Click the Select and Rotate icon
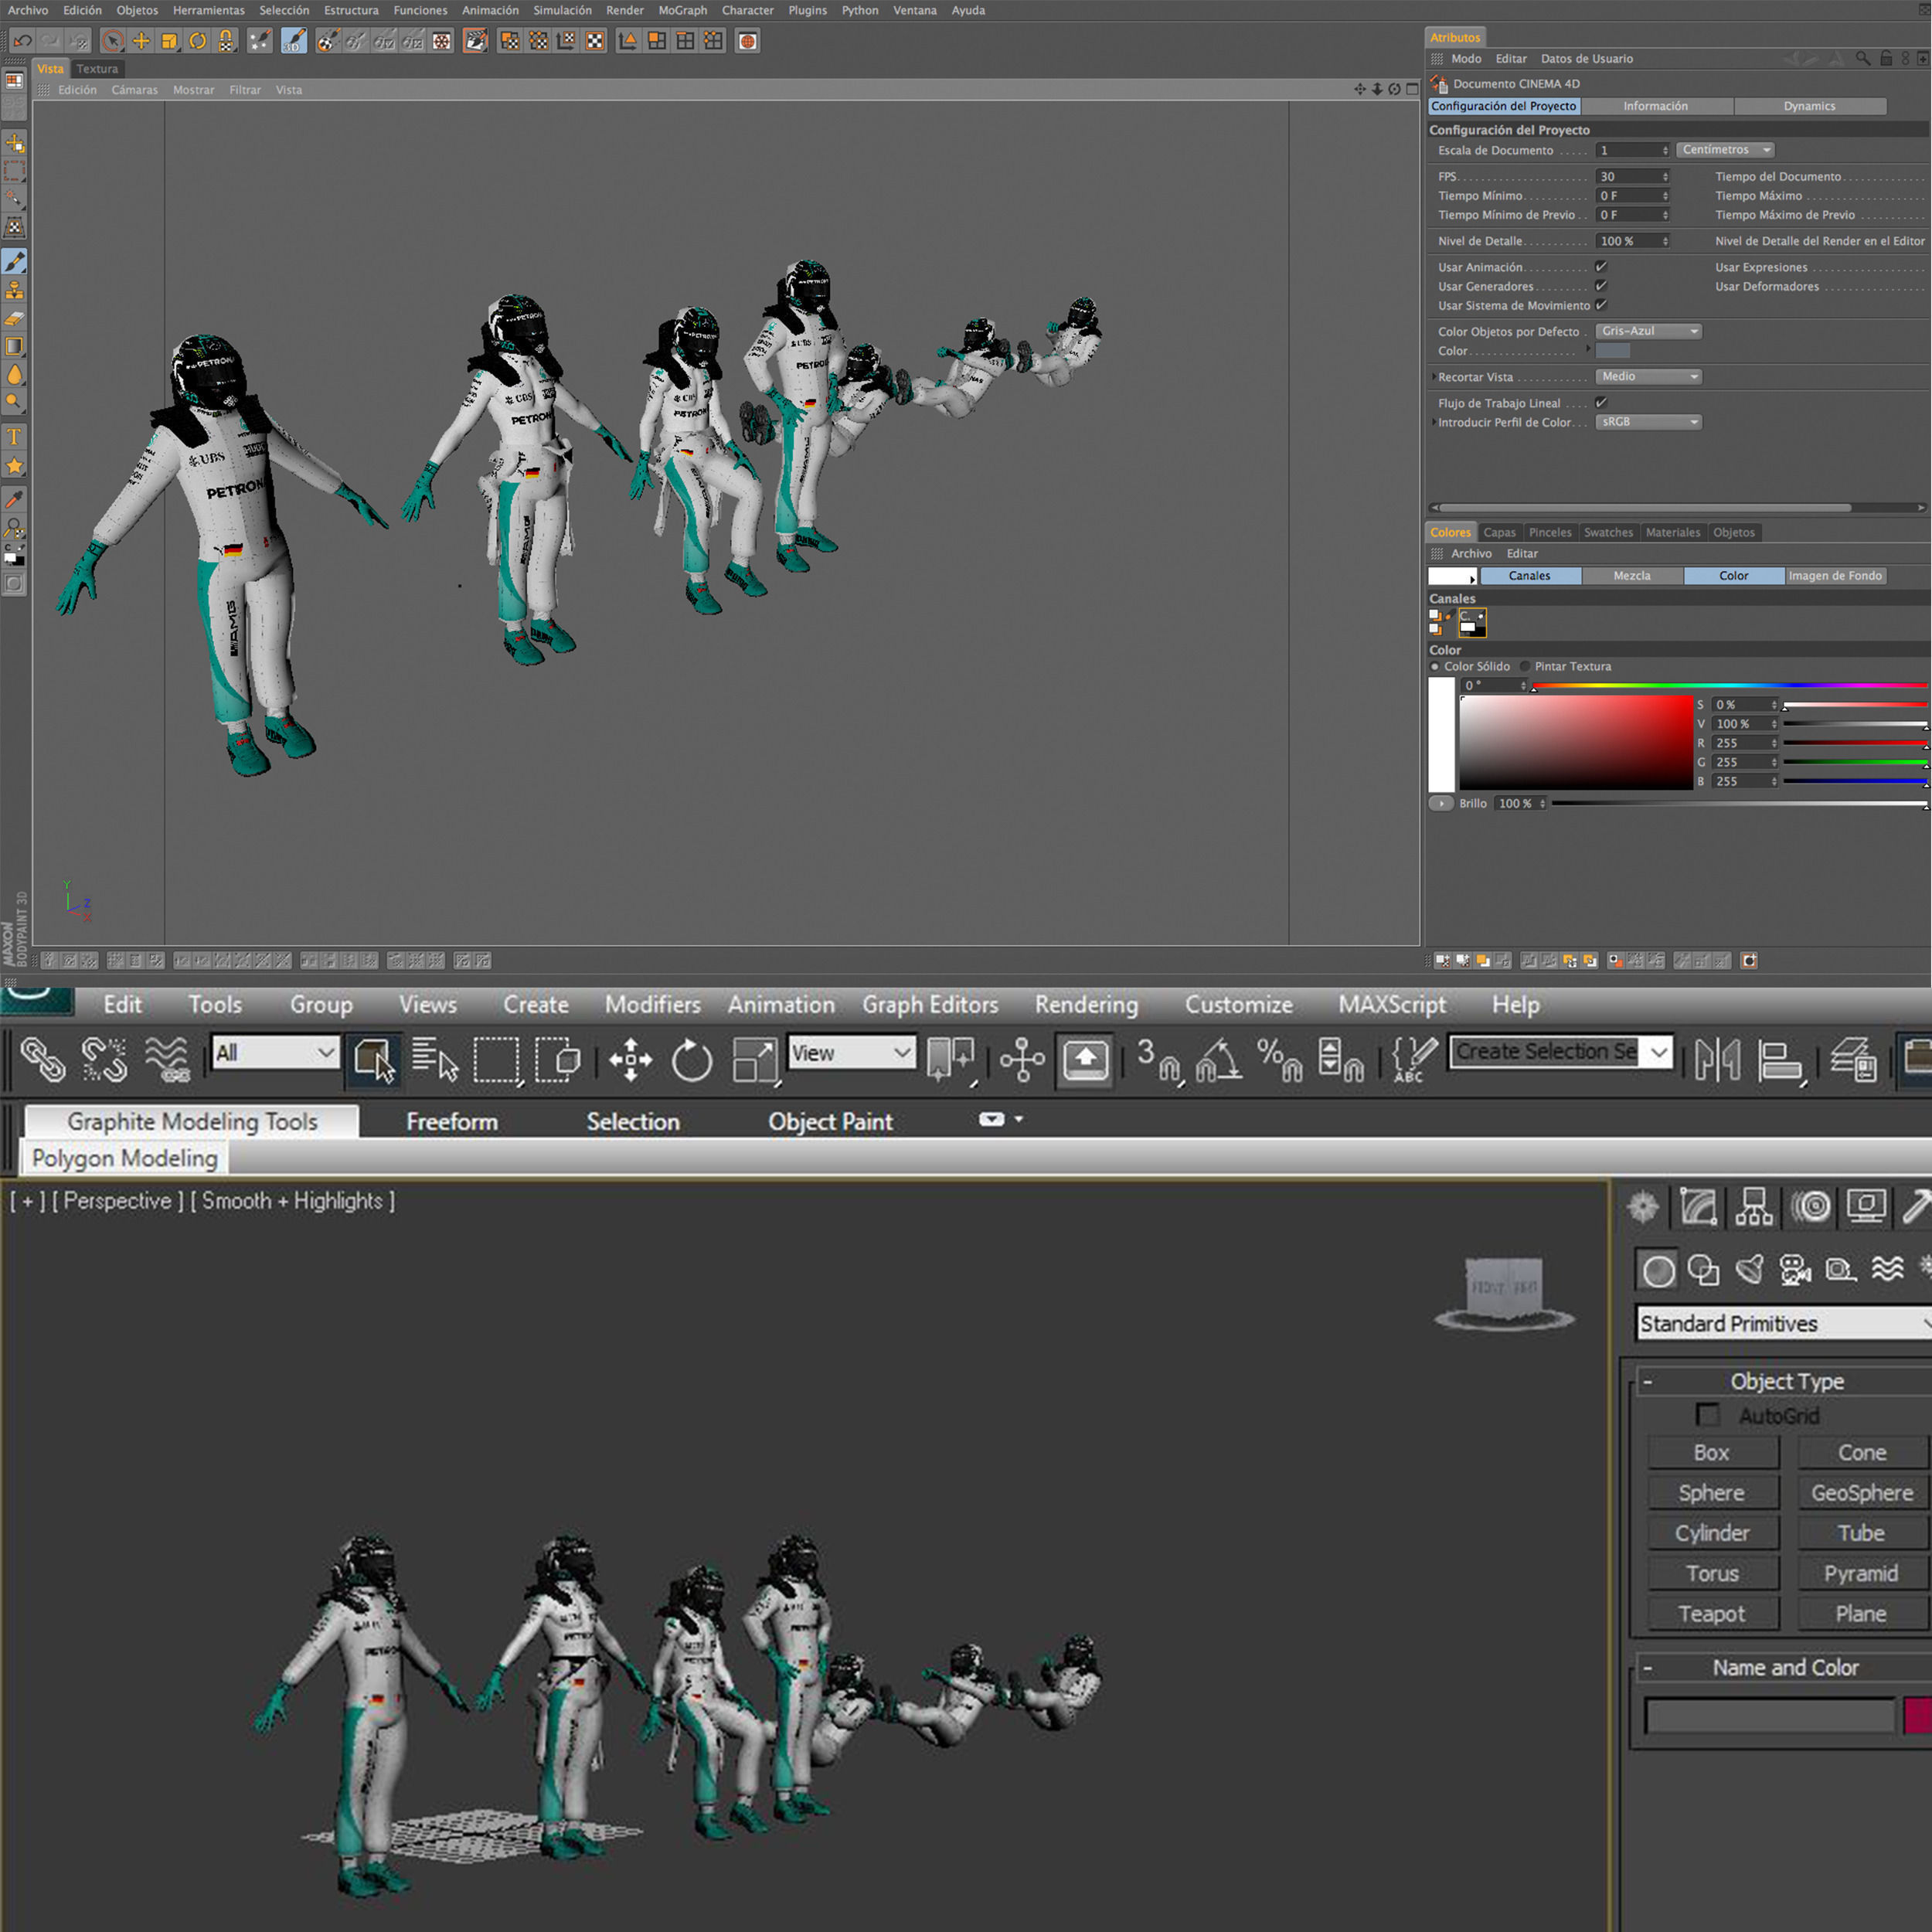The width and height of the screenshot is (1932, 1932). coord(691,1060)
